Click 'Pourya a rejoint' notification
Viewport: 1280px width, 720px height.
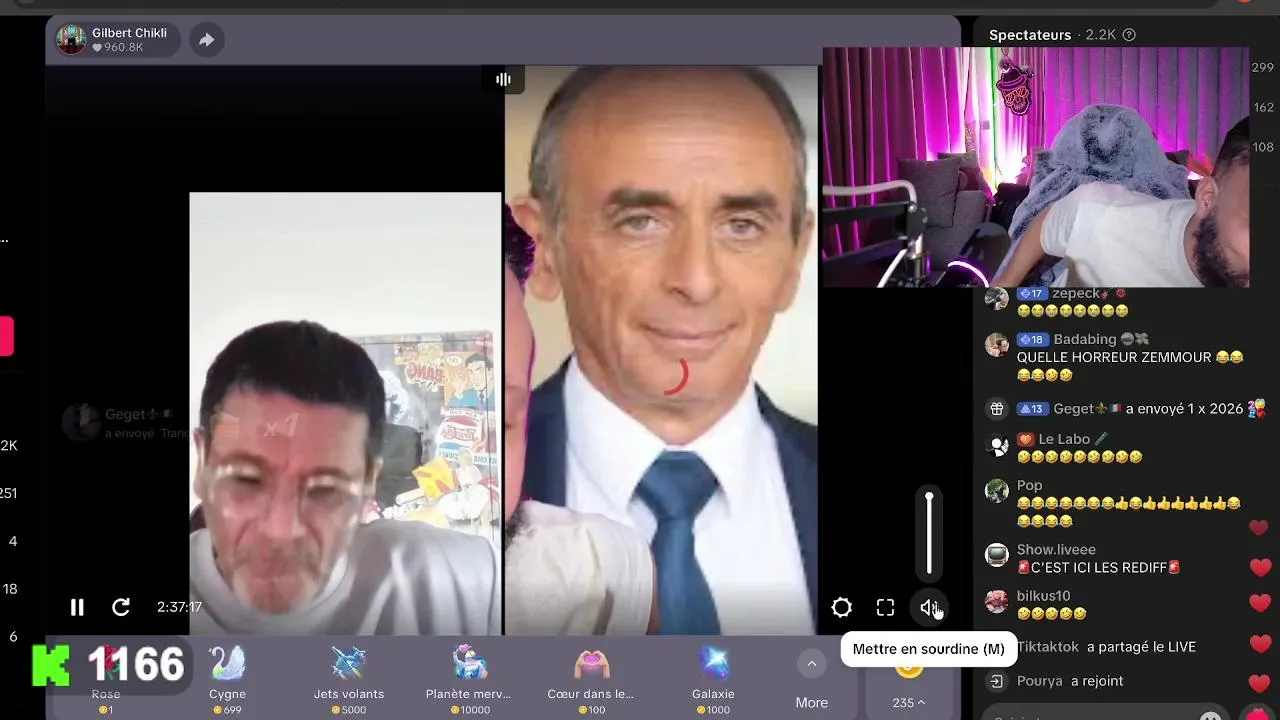pos(1070,681)
